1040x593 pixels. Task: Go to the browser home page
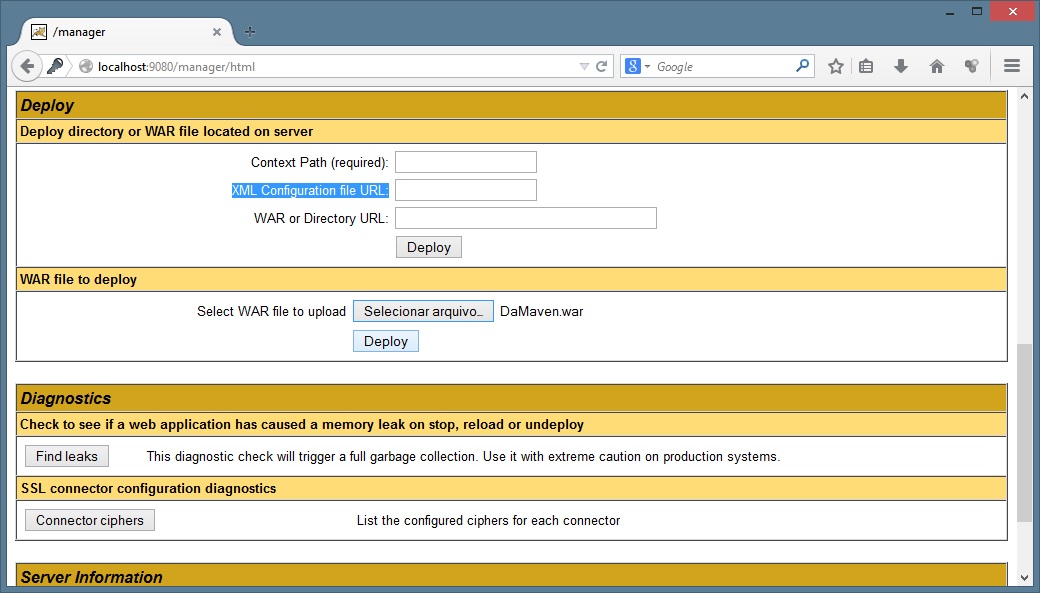click(937, 67)
